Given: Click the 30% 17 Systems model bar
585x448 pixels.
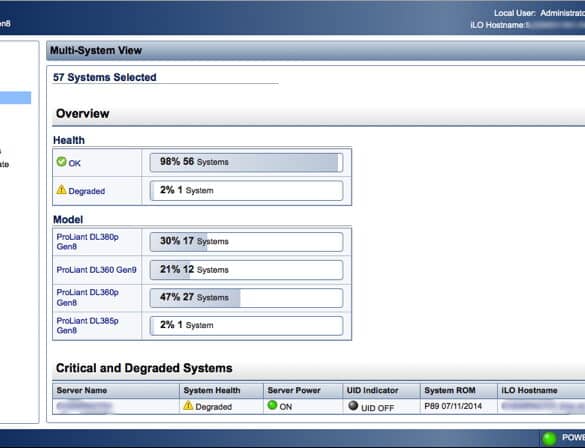Looking at the screenshot, I should point(246,242).
